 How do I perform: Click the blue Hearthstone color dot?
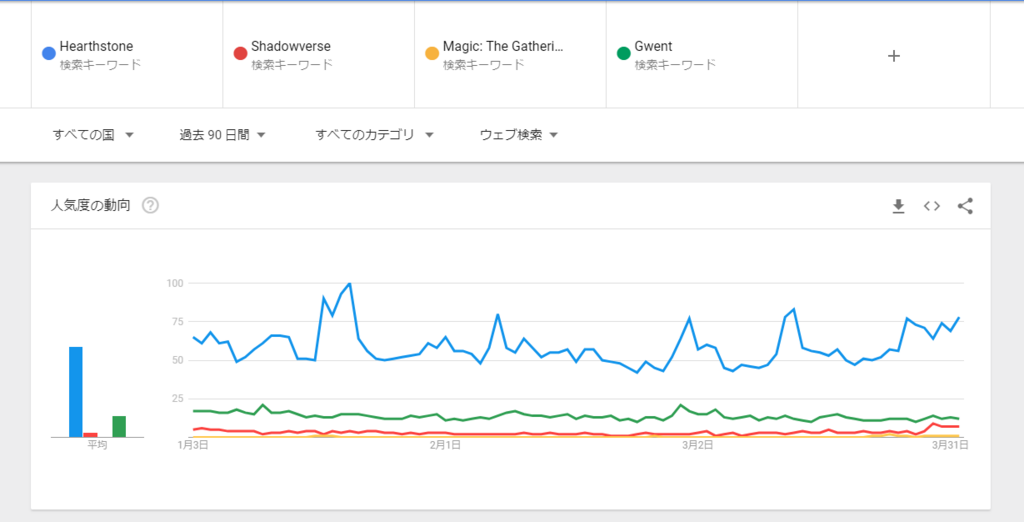click(x=48, y=53)
